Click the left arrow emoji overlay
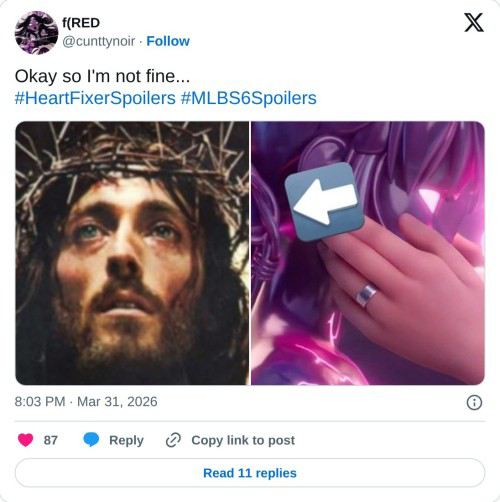 [324, 201]
